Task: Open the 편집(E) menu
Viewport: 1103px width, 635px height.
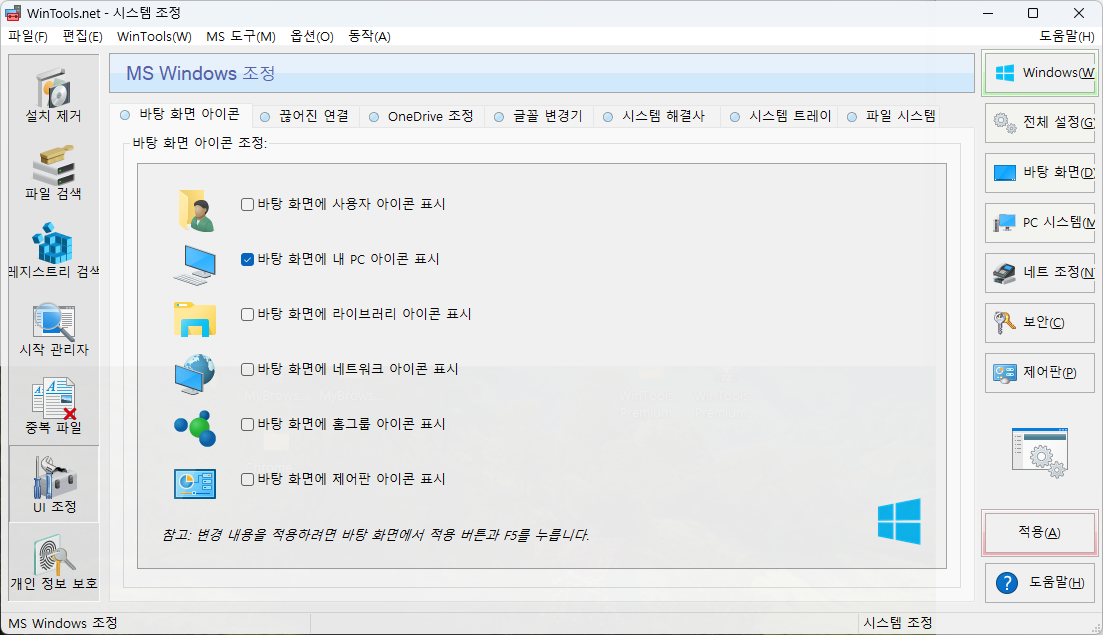Action: tap(82, 36)
